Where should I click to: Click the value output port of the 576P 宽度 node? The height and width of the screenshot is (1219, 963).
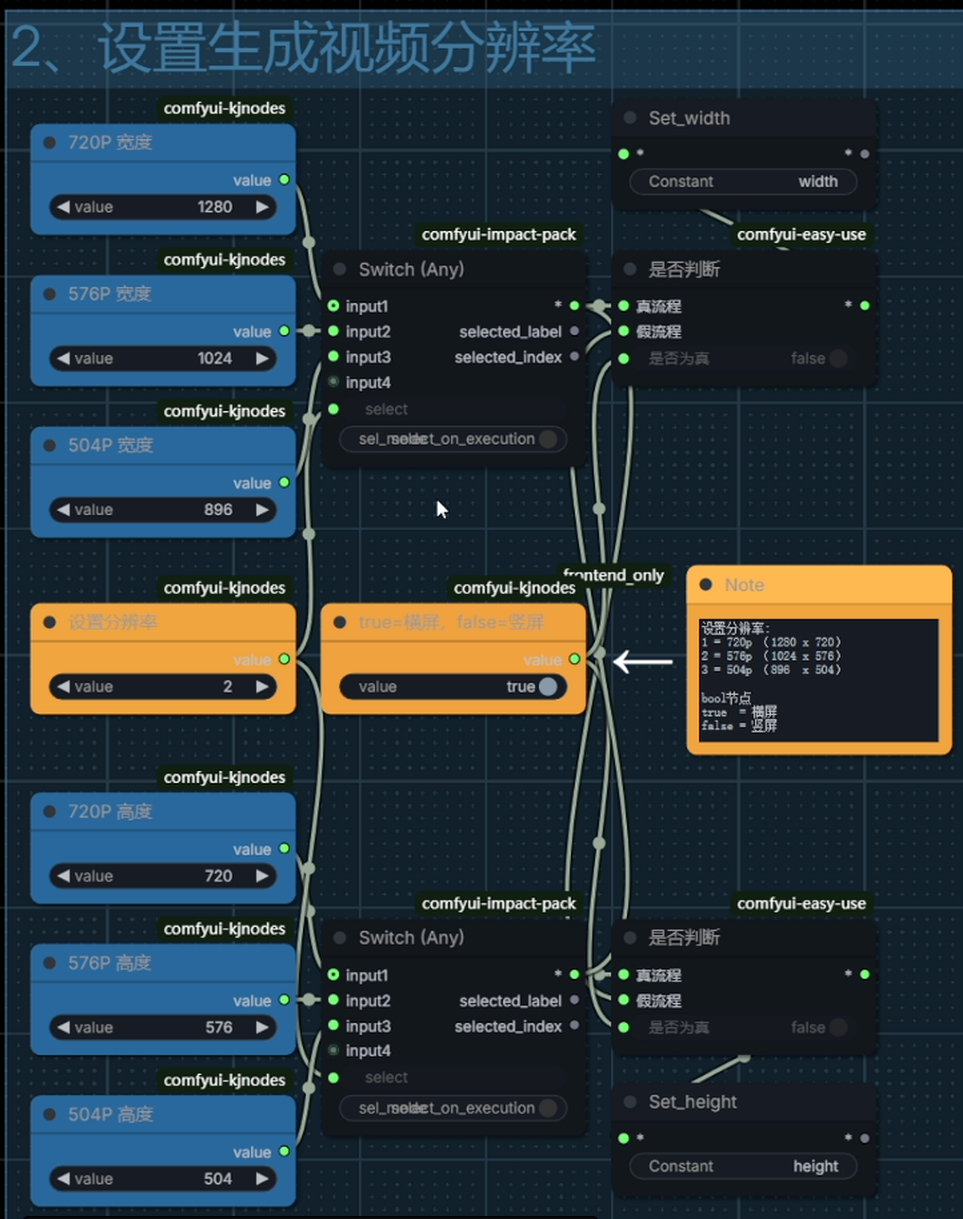pyautogui.click(x=284, y=331)
